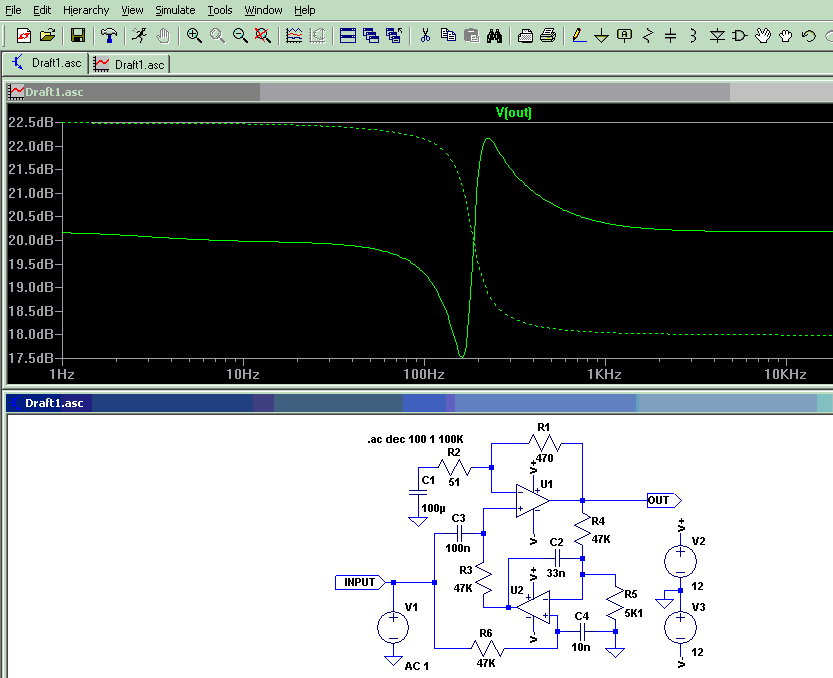Select the Cut scissors tool
This screenshot has height=678, width=833.
(425, 36)
